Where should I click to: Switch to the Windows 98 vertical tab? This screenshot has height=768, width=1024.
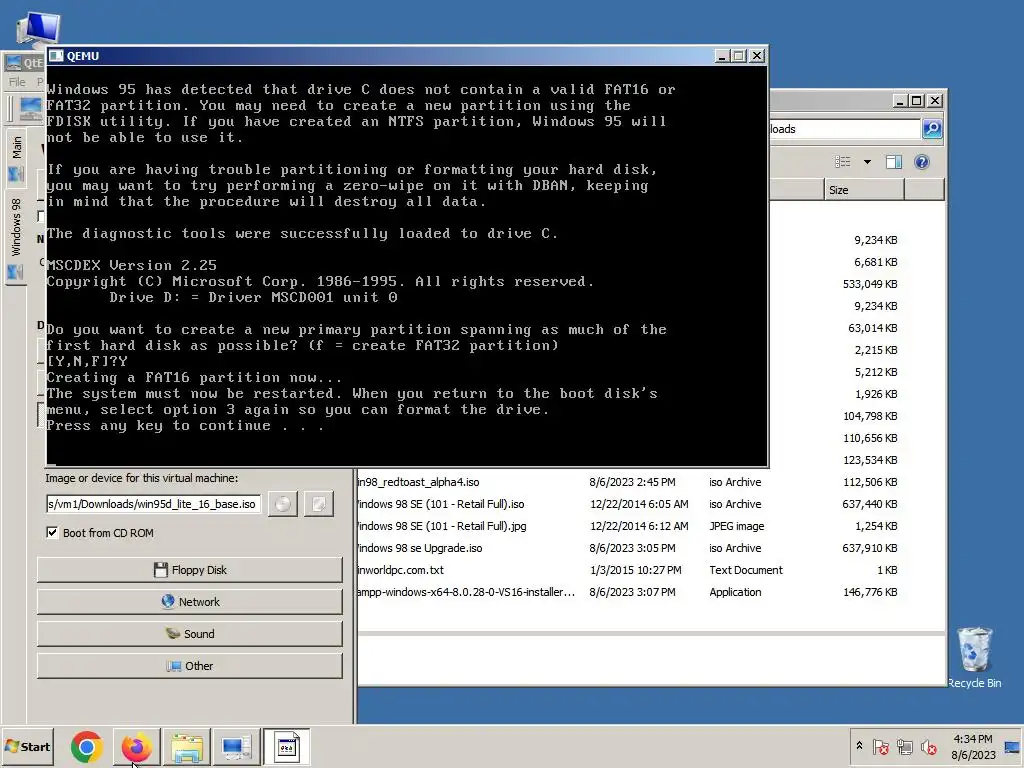click(16, 236)
